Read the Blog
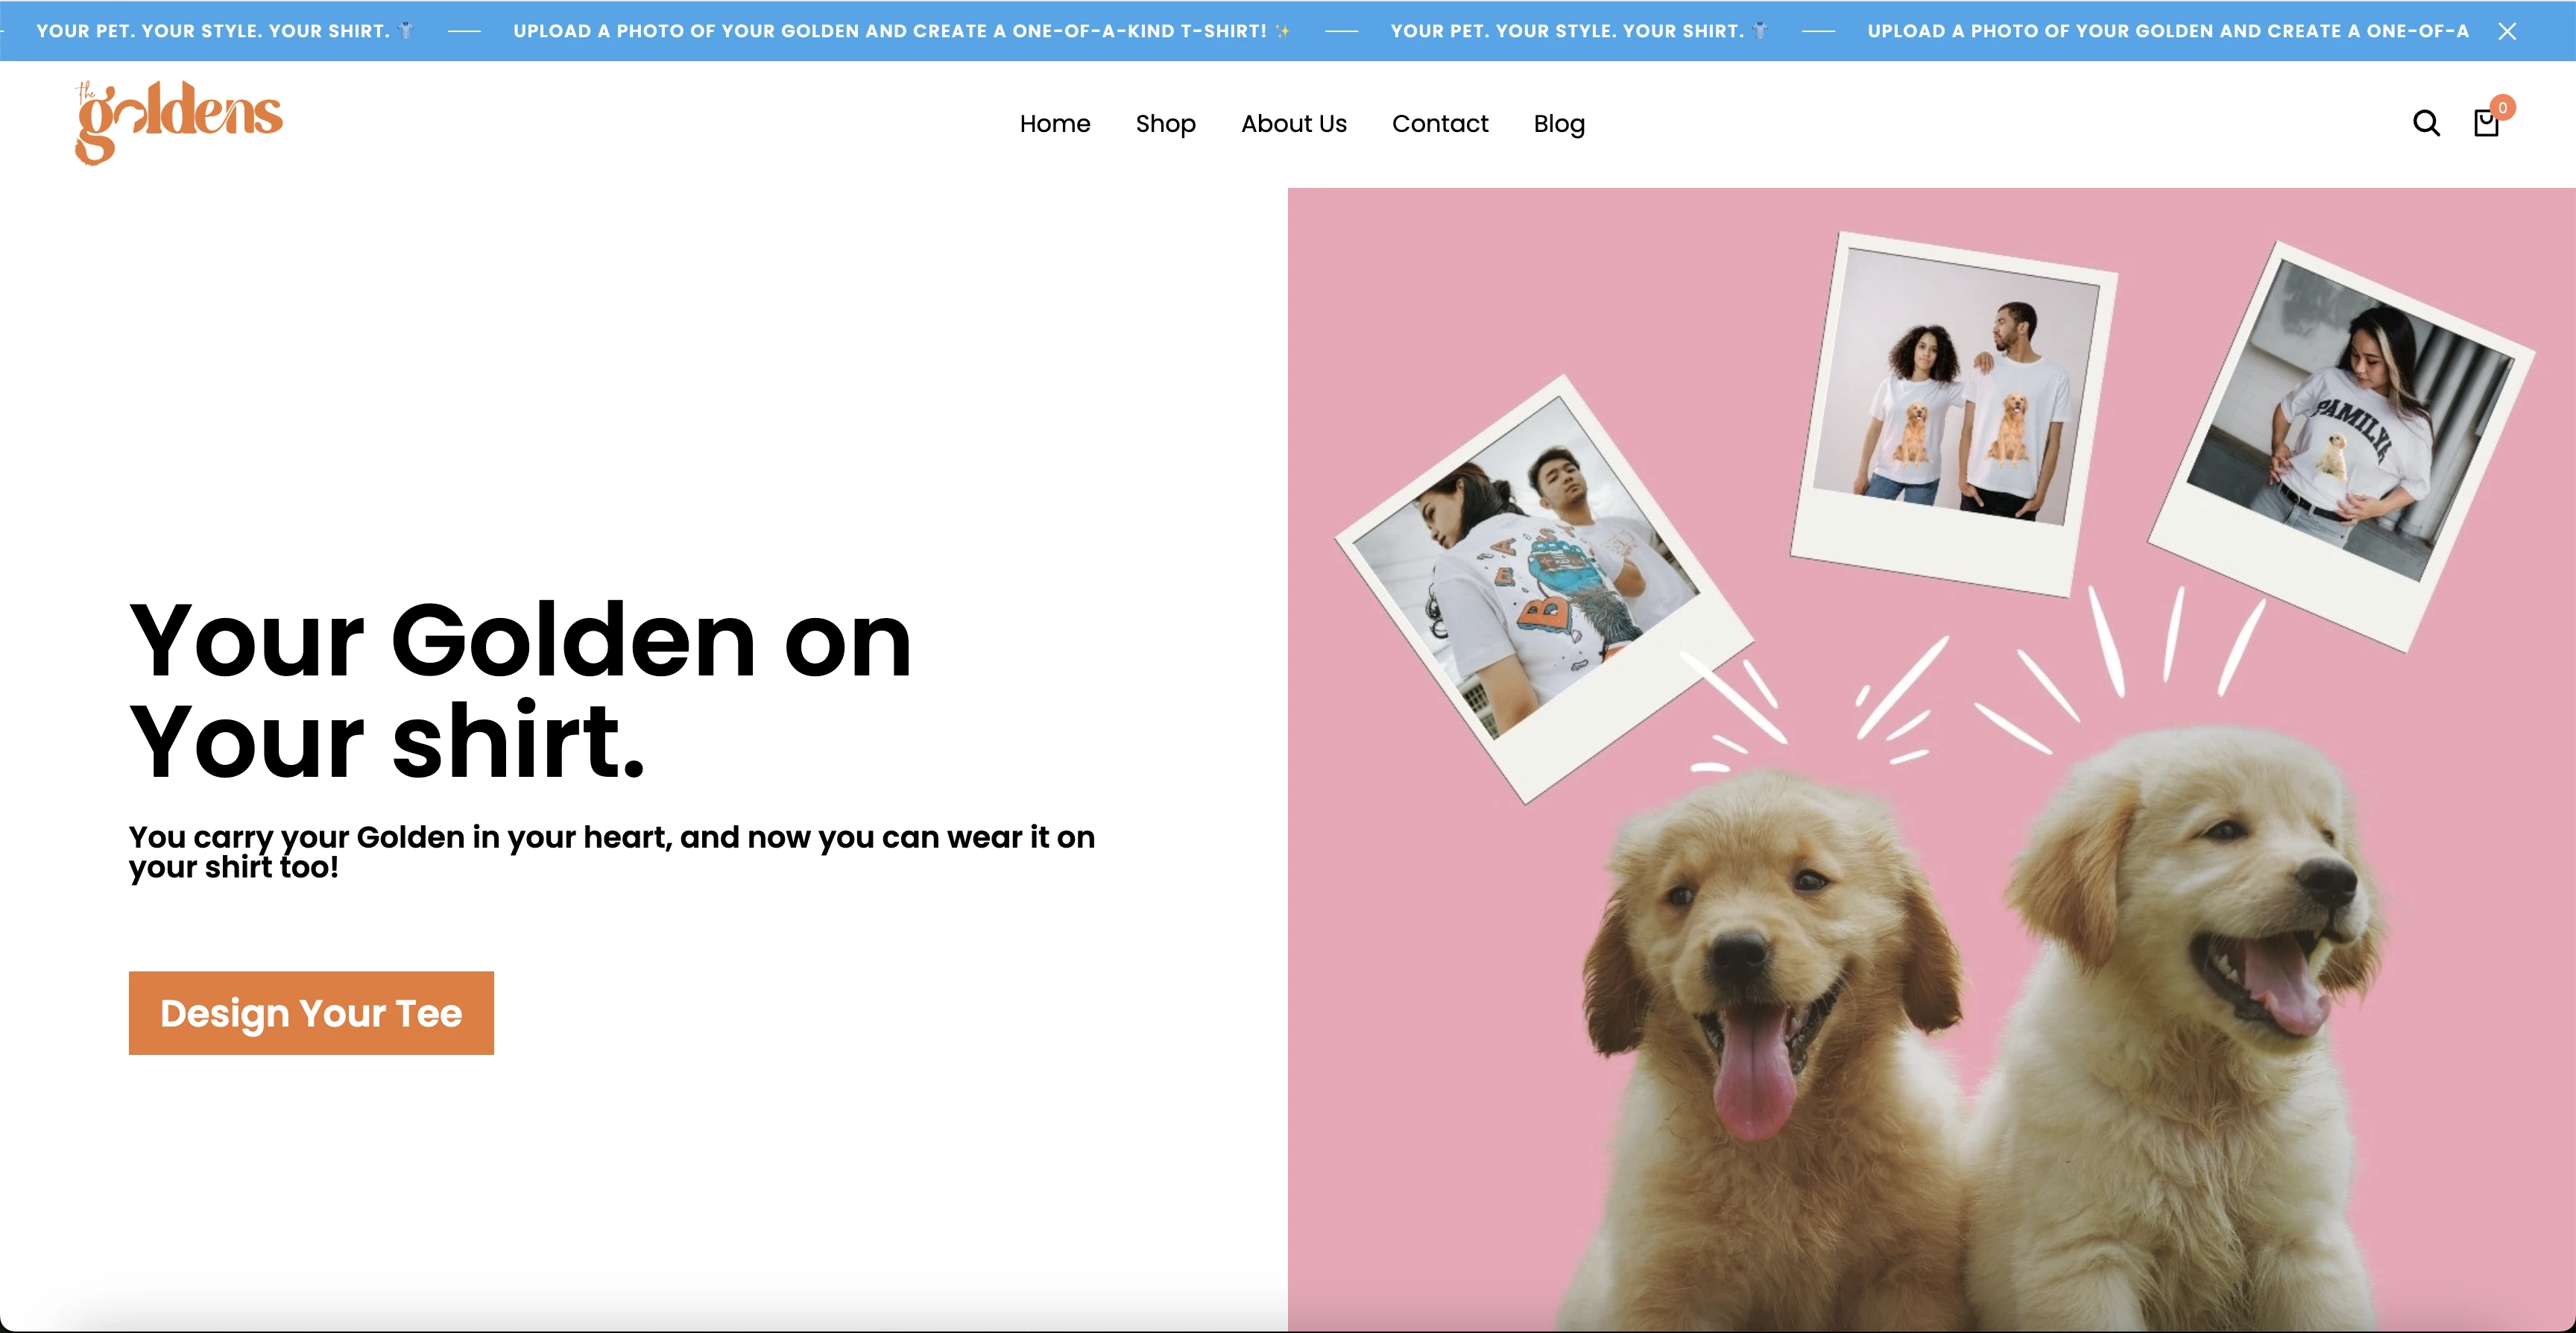Screen dimensions: 2576x1333 pyautogui.click(x=1558, y=123)
